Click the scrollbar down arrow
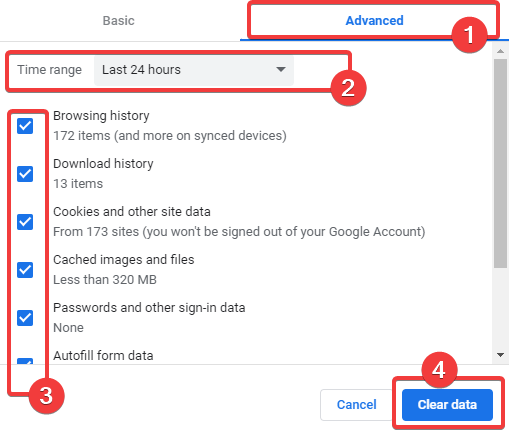This screenshot has height=433, width=509. [500, 355]
